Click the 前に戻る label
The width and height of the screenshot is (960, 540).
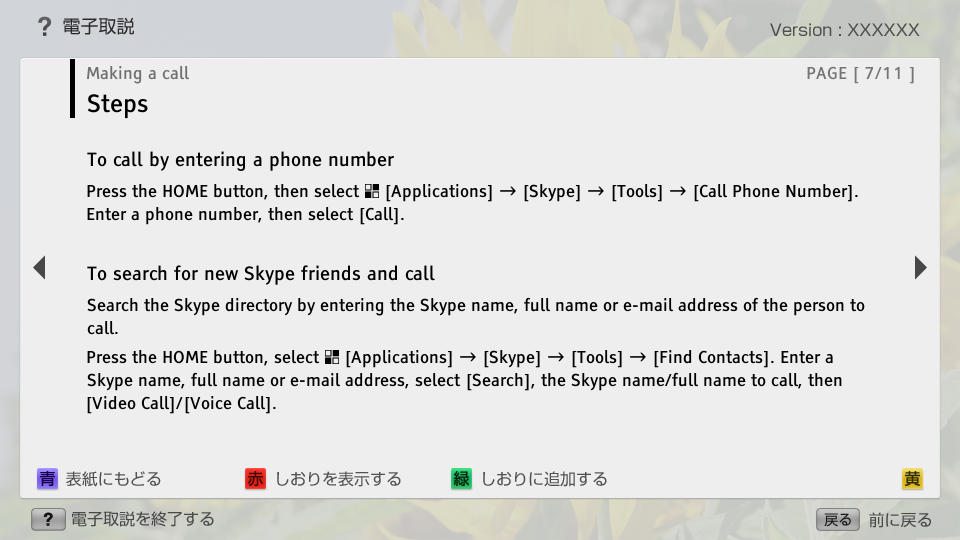pyautogui.click(x=900, y=519)
